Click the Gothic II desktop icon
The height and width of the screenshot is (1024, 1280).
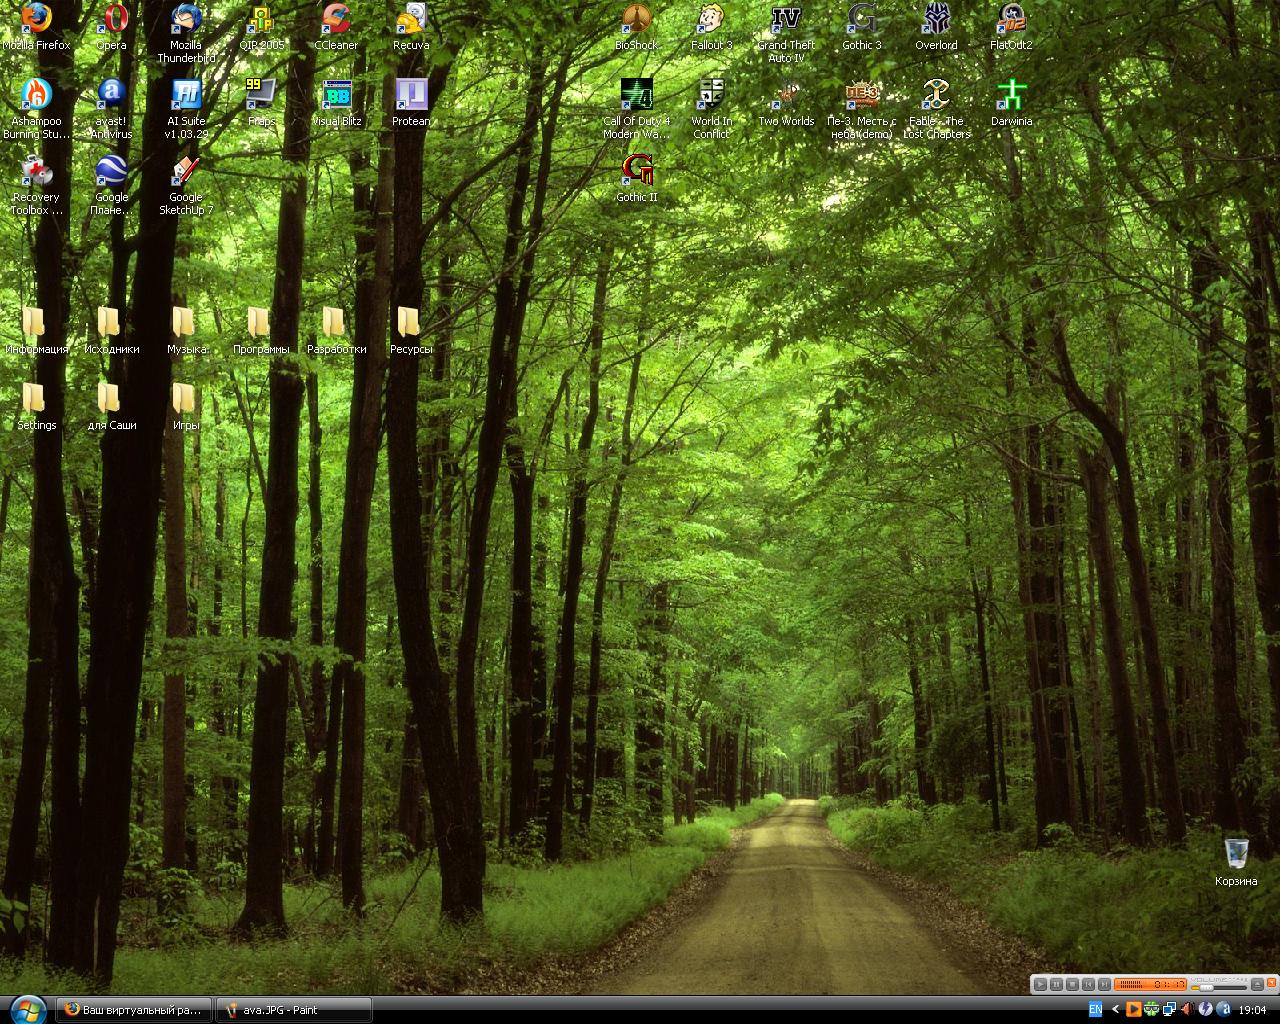[x=637, y=172]
